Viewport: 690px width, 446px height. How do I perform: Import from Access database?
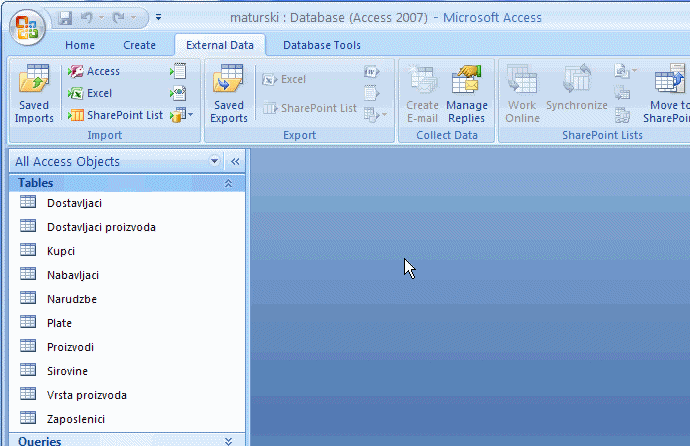click(94, 71)
